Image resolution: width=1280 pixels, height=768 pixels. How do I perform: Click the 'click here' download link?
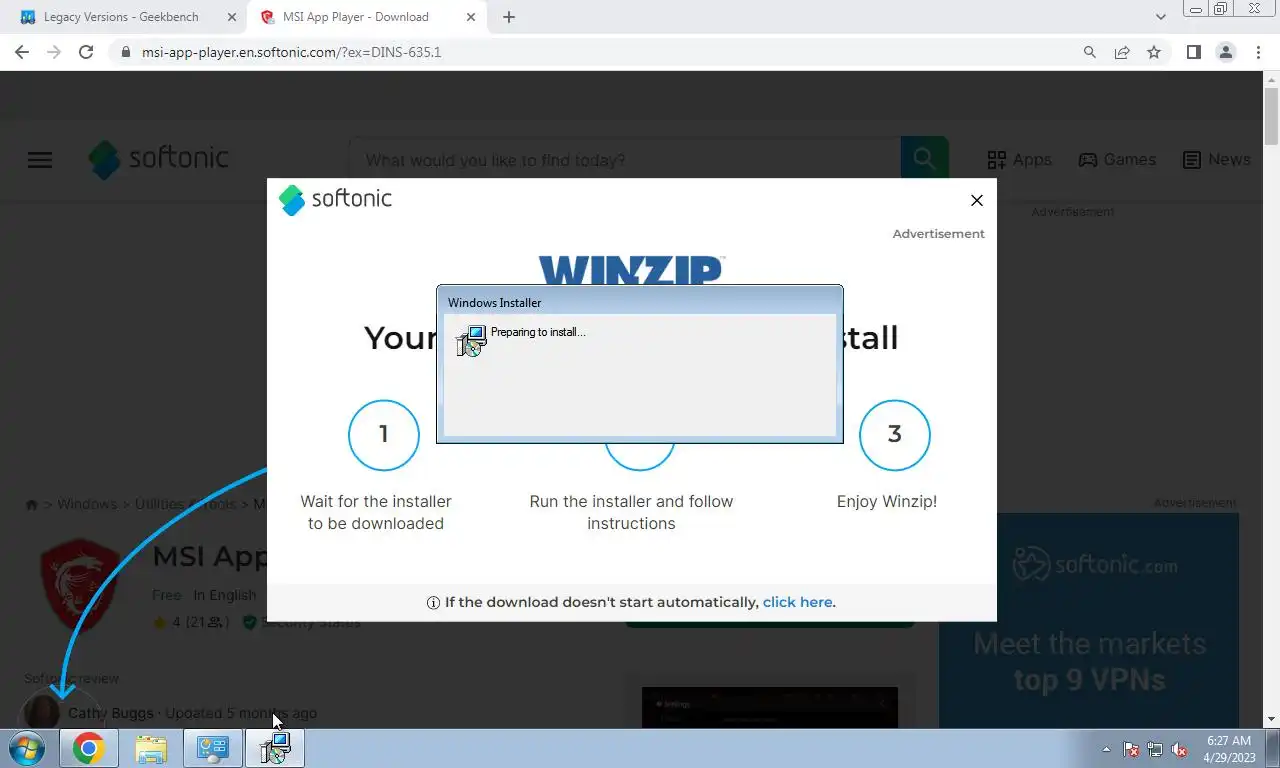(x=797, y=602)
